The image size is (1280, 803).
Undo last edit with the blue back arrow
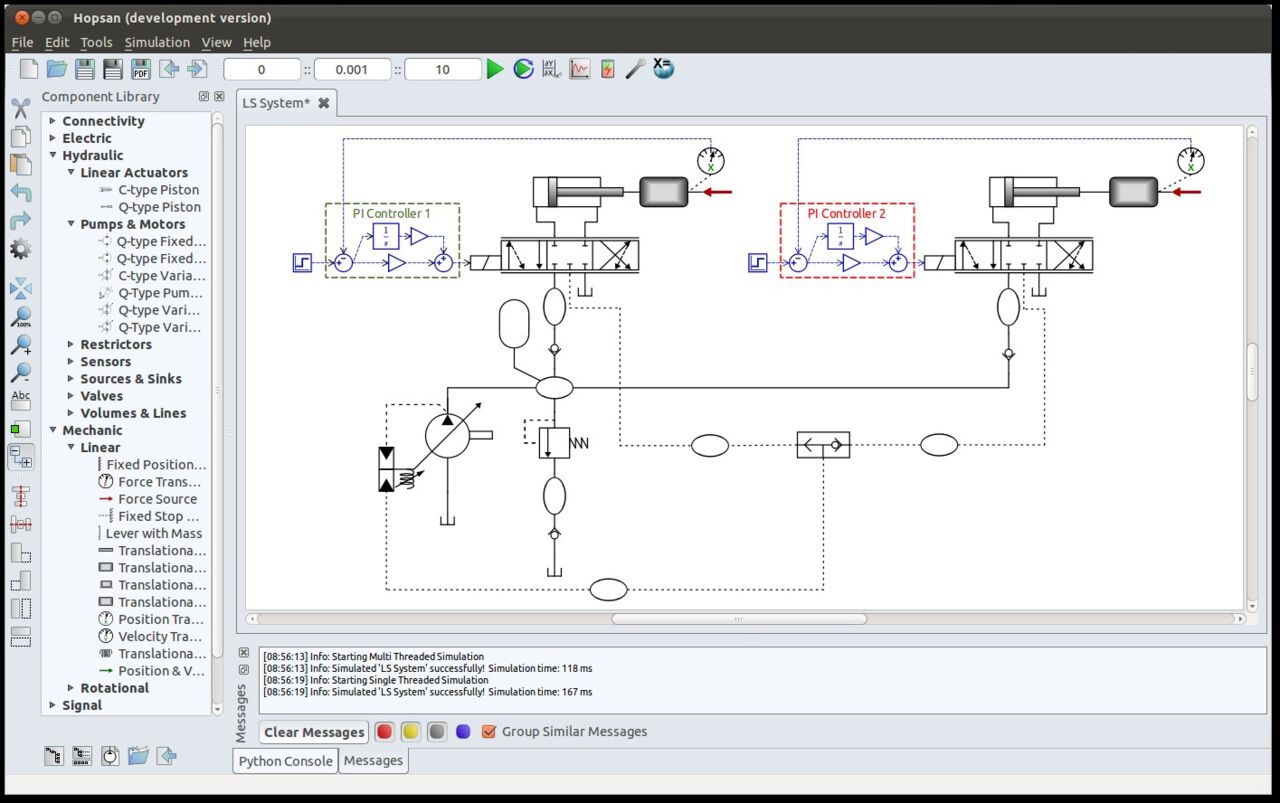point(21,194)
